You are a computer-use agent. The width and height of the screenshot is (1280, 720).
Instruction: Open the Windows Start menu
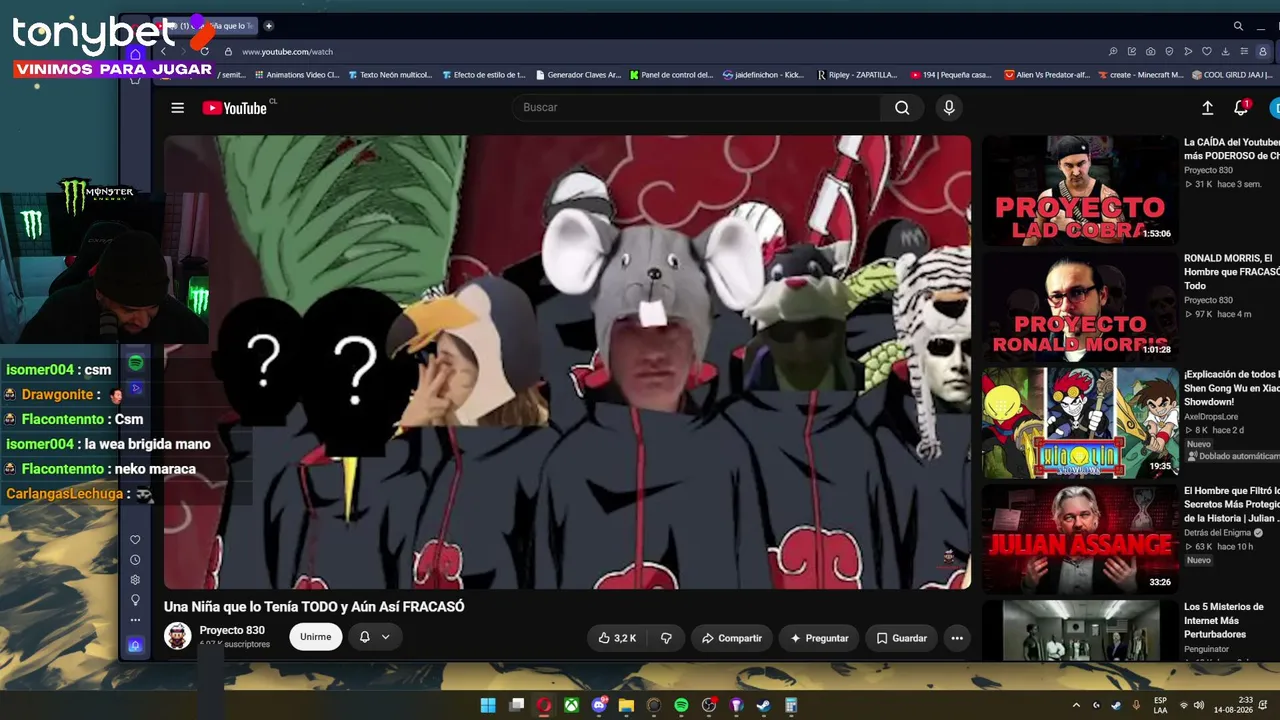click(x=488, y=705)
